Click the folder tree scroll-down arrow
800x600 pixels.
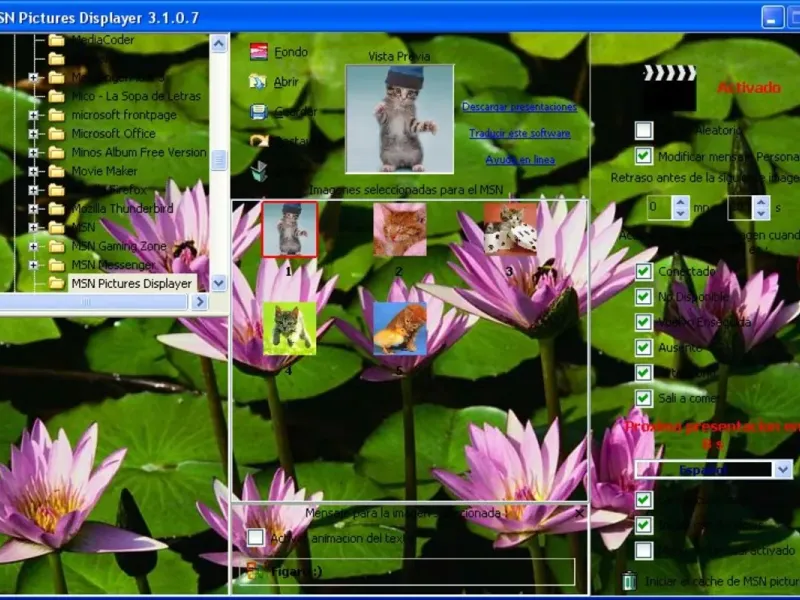[x=218, y=283]
